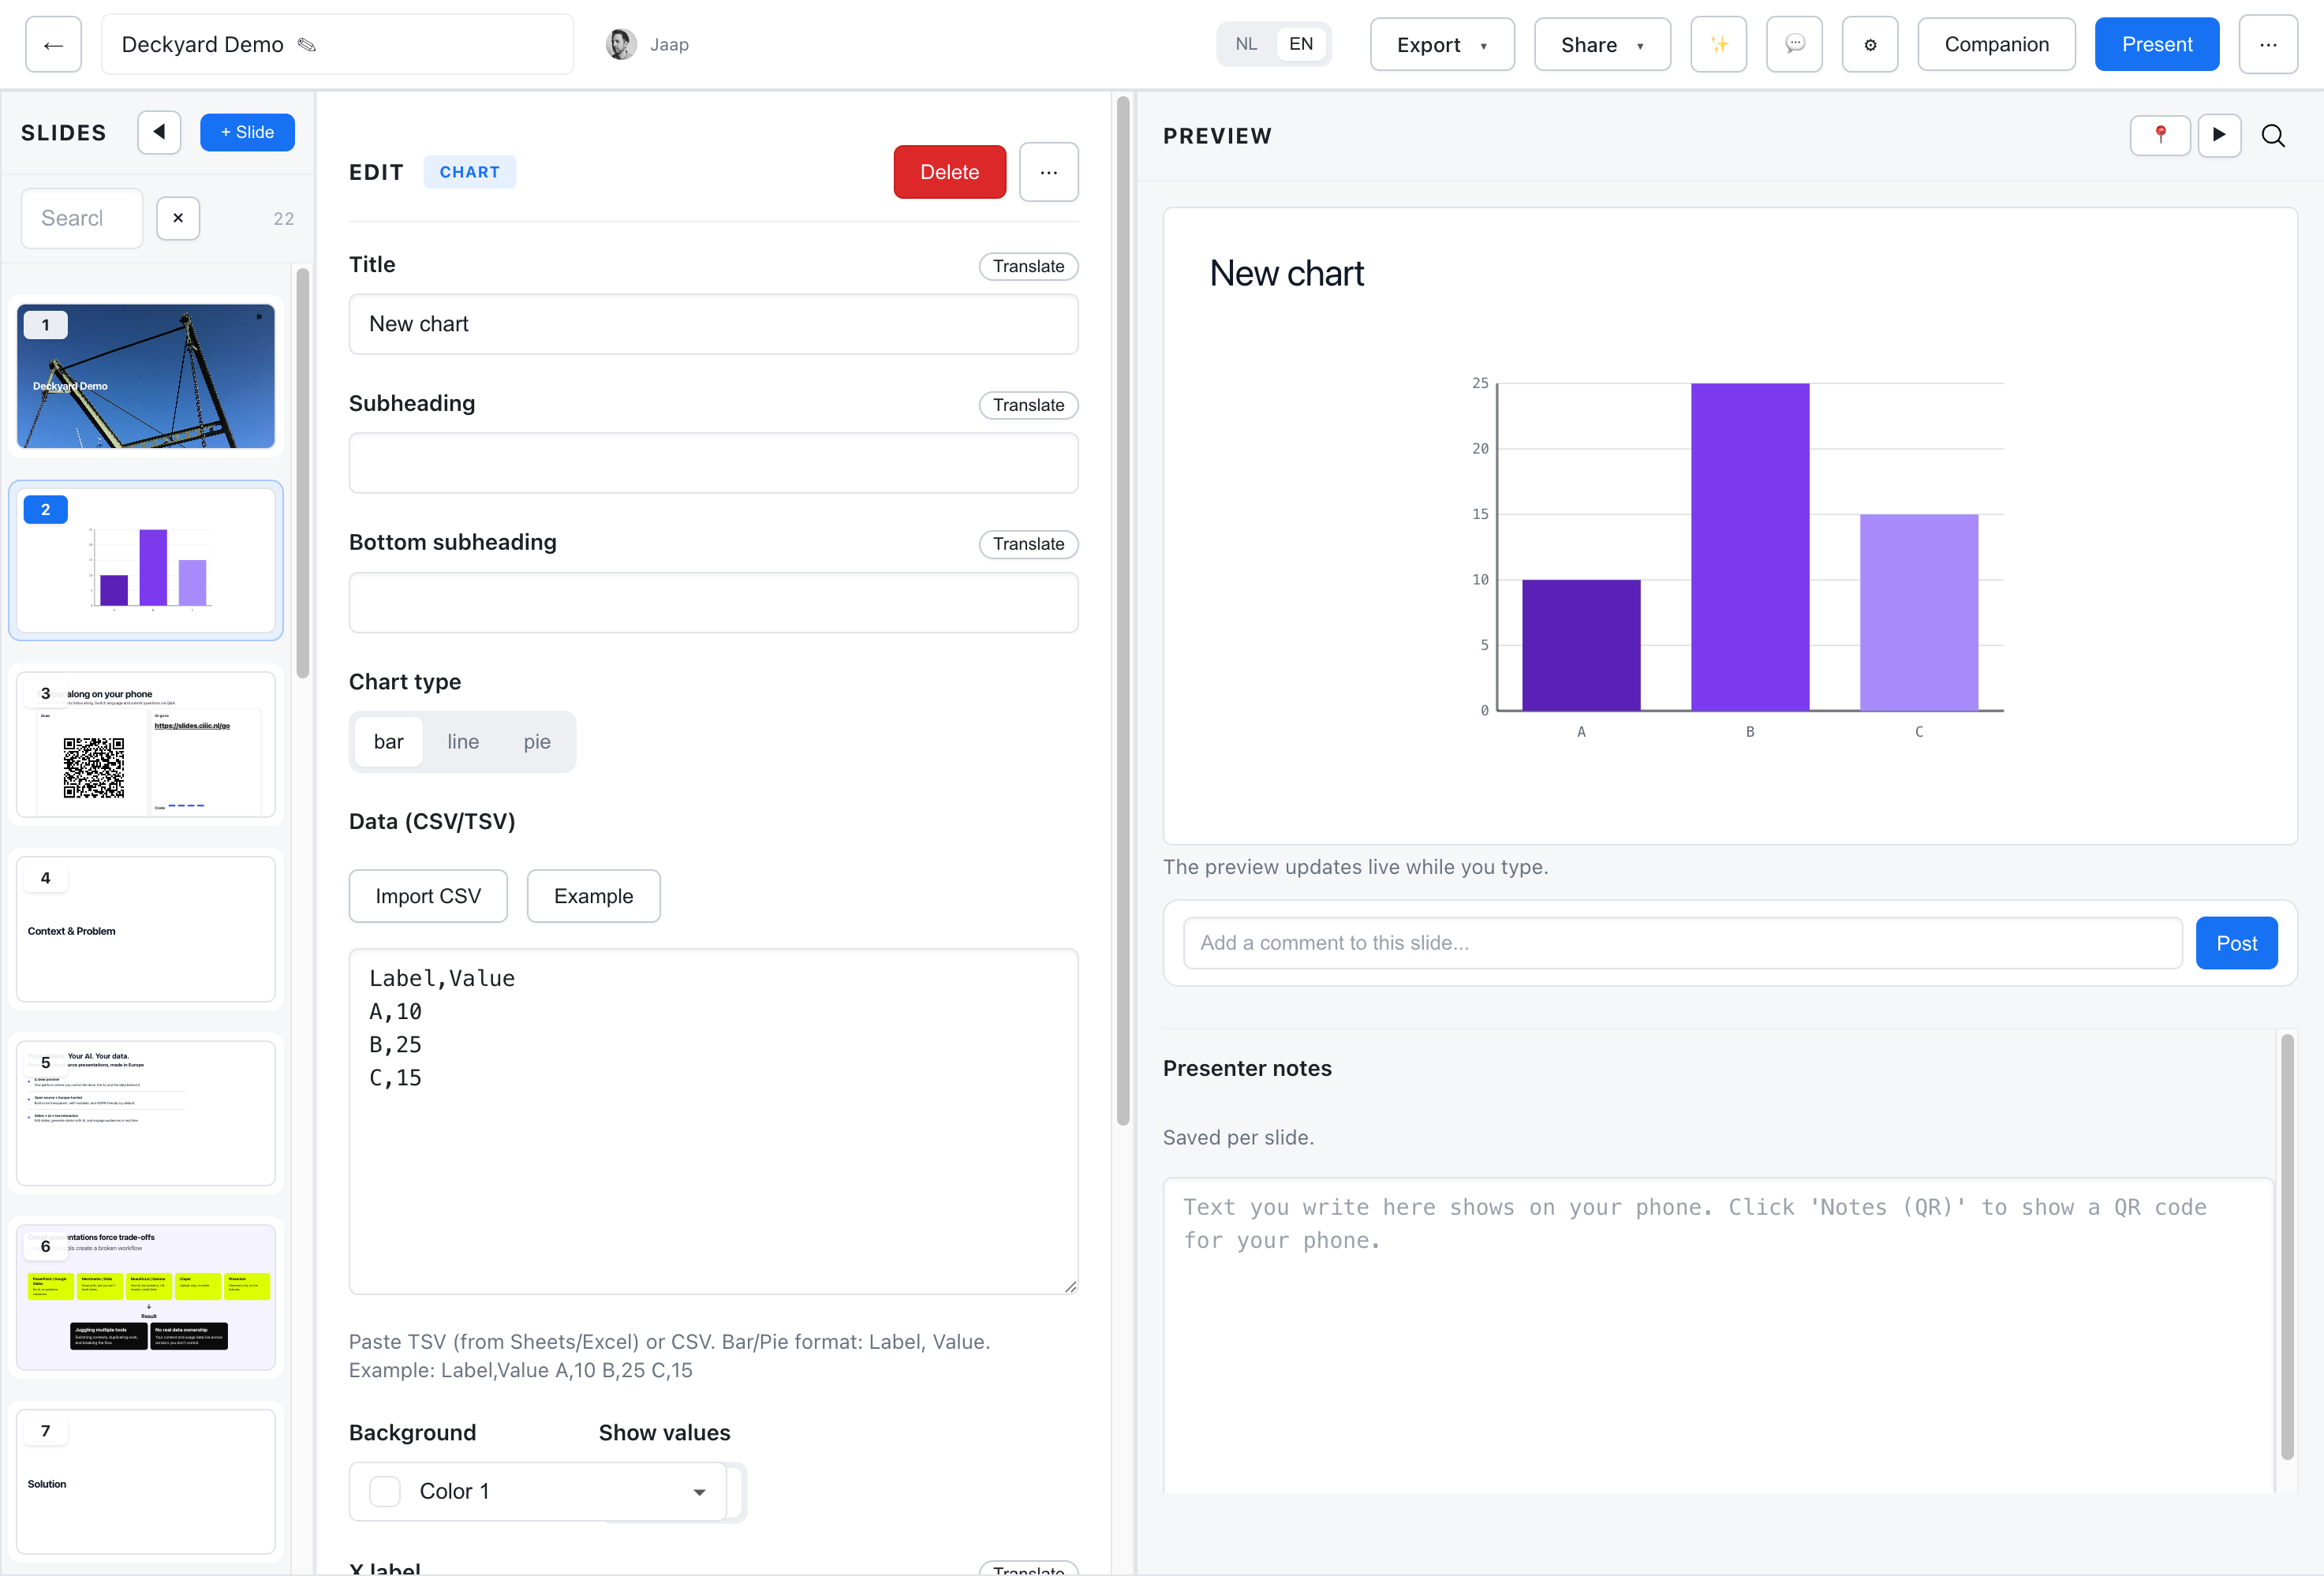Click the play icon in preview header
This screenshot has height=1576, width=2324.
coord(2219,135)
